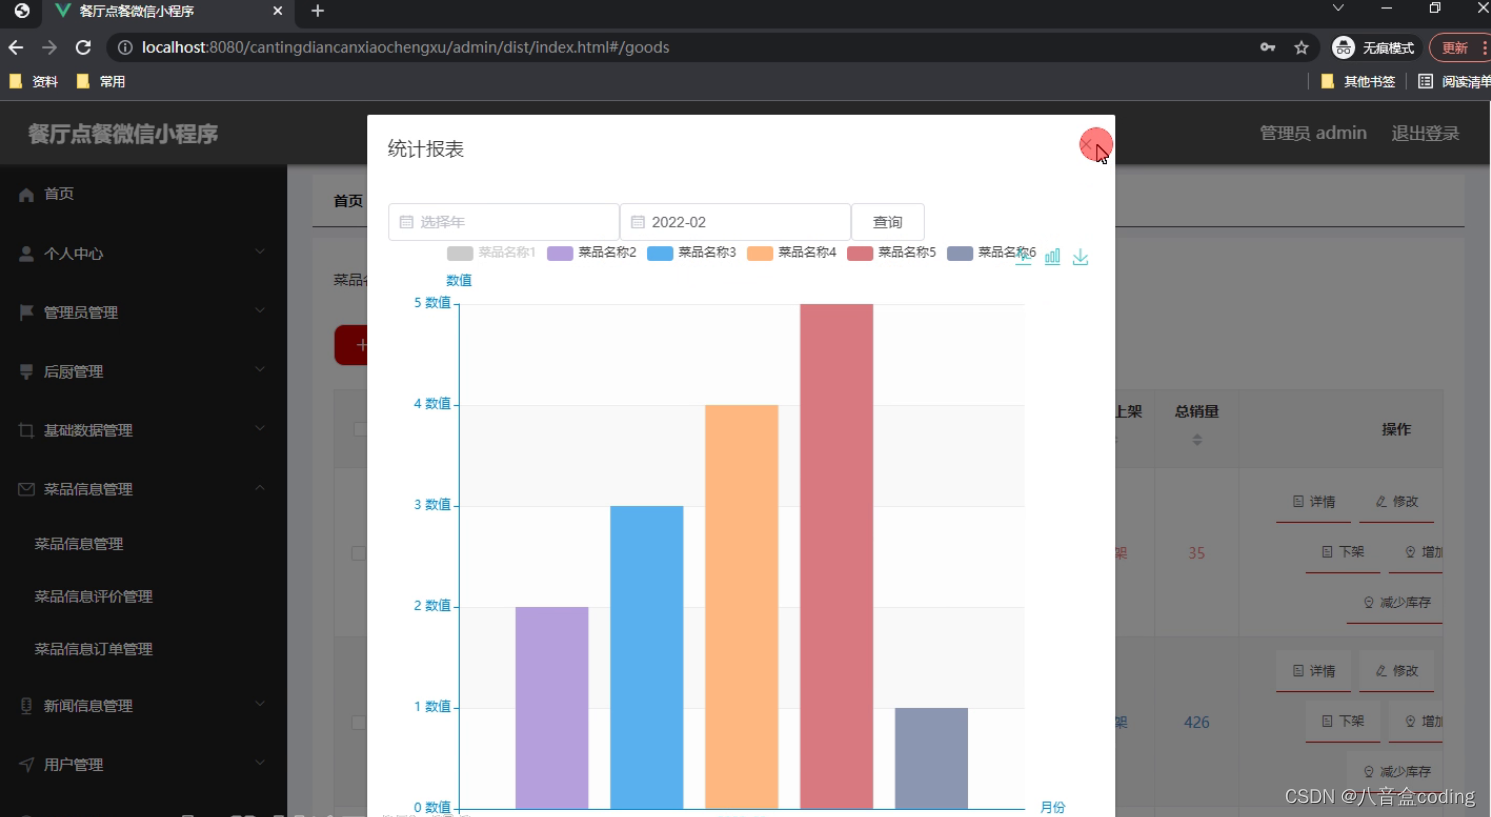Close the 统计报表 dialog with the X
Viewport: 1491px width, 817px height.
pos(1088,146)
